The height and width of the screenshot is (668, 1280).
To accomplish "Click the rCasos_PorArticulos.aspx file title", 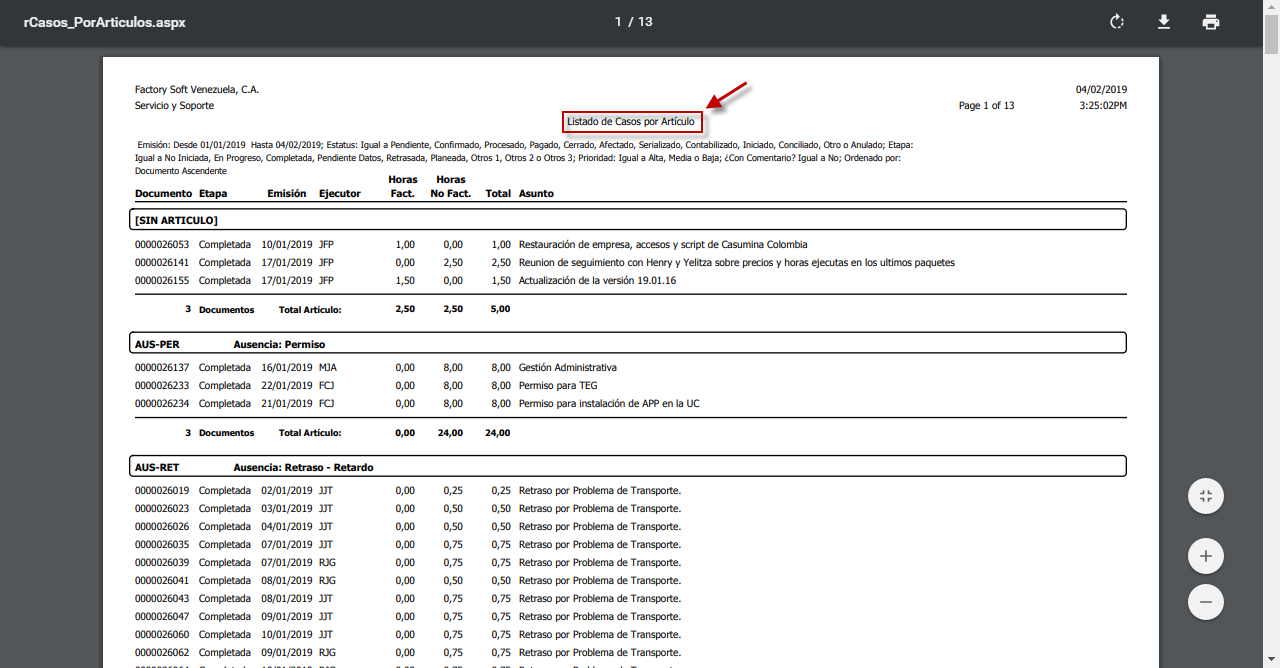I will (105, 22).
